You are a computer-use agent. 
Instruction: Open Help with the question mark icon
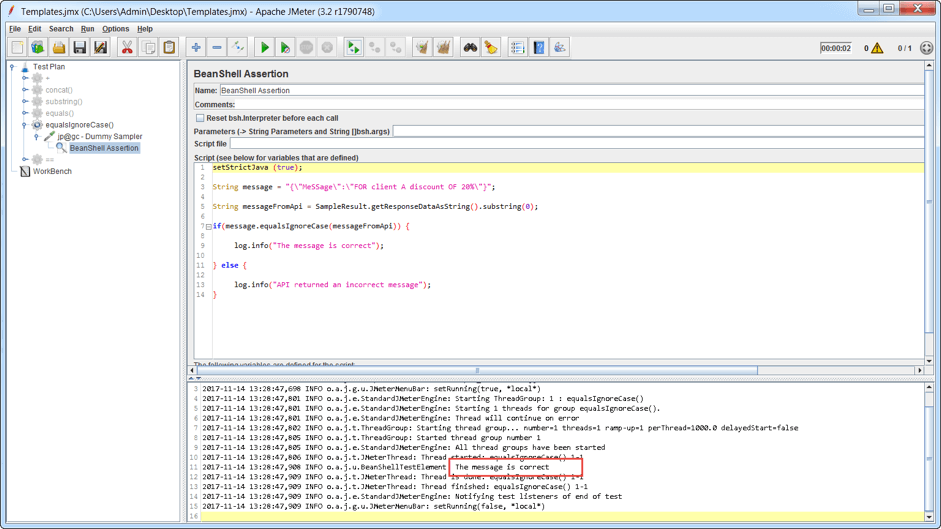pyautogui.click(x=539, y=47)
